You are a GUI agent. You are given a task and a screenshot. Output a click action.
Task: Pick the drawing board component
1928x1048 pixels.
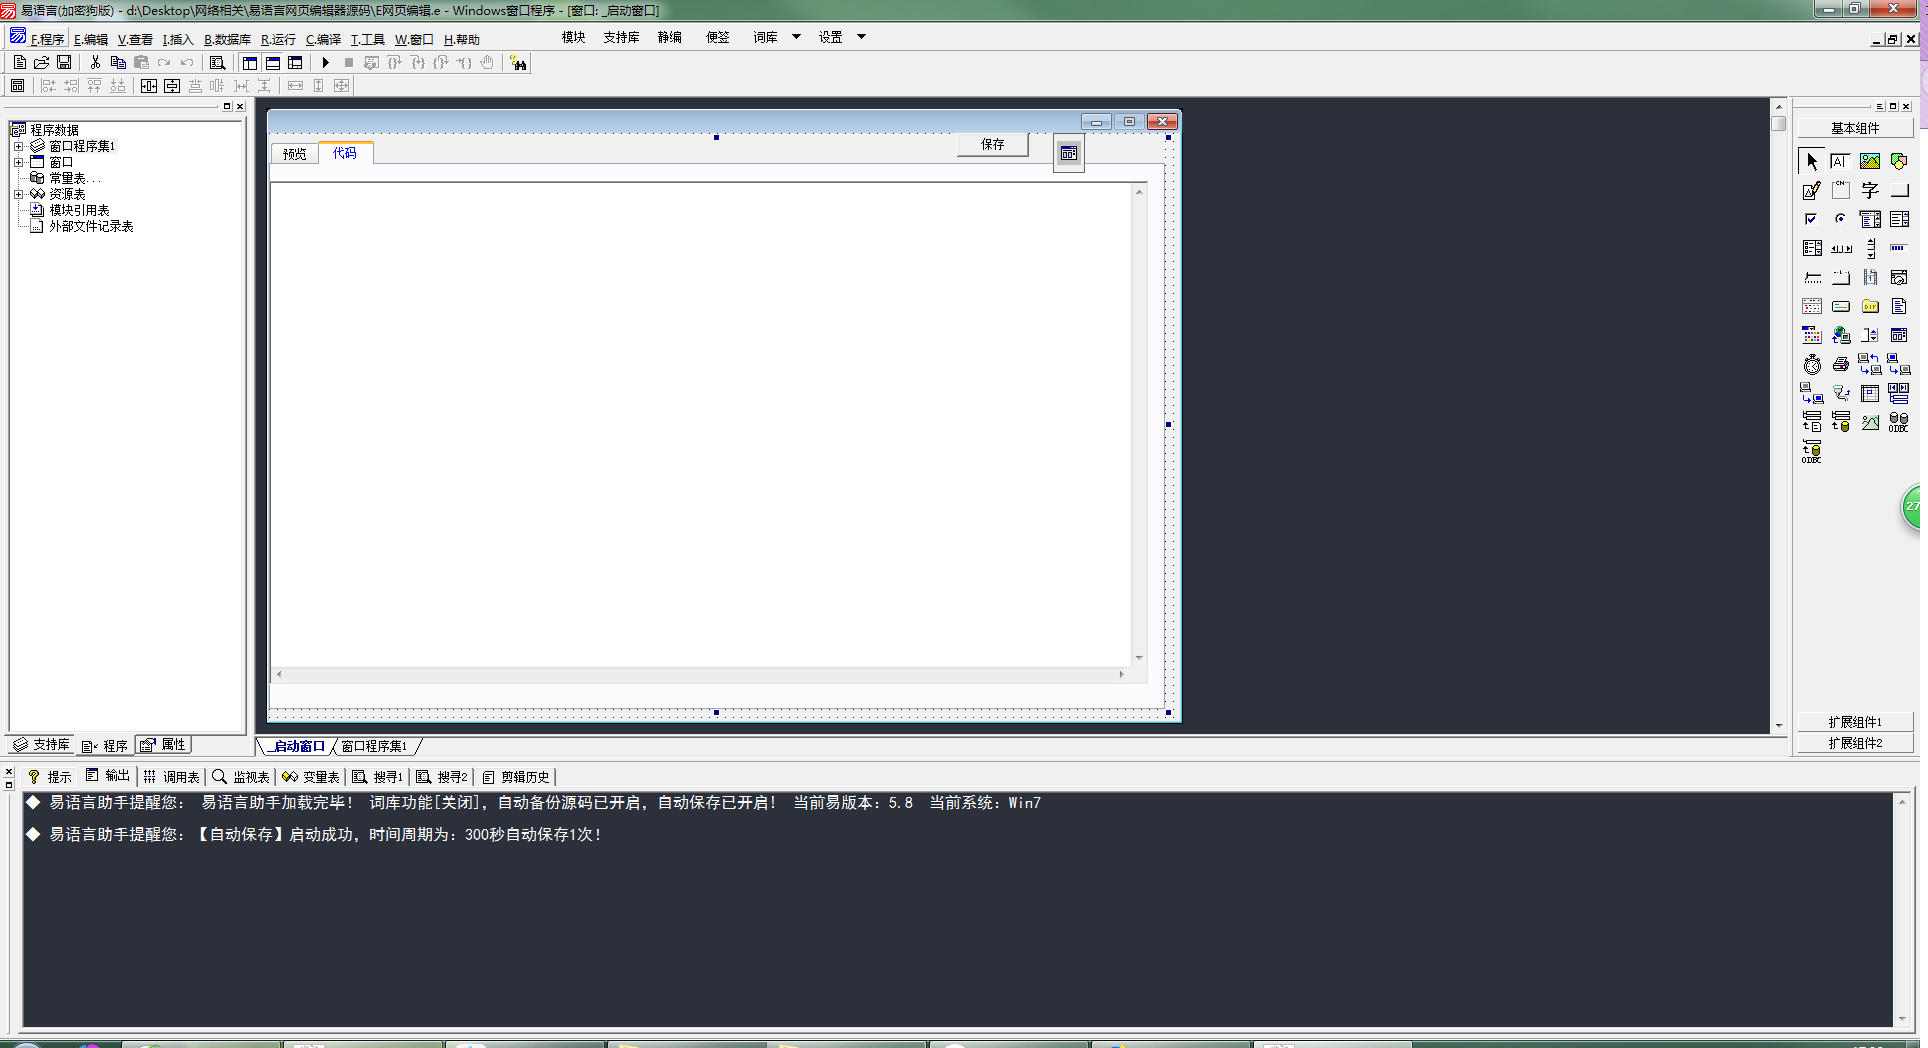1812,190
